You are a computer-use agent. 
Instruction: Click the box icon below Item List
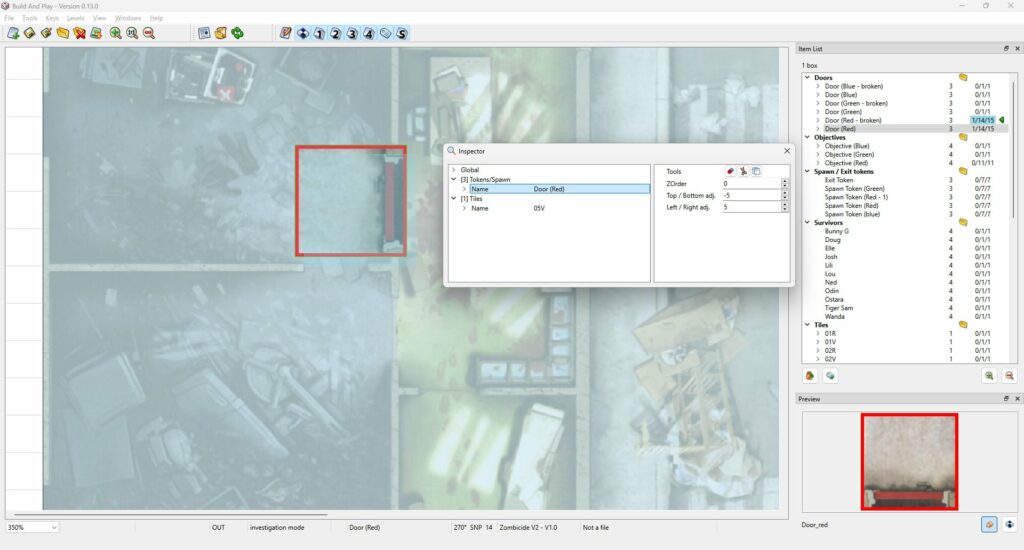[x=810, y=376]
